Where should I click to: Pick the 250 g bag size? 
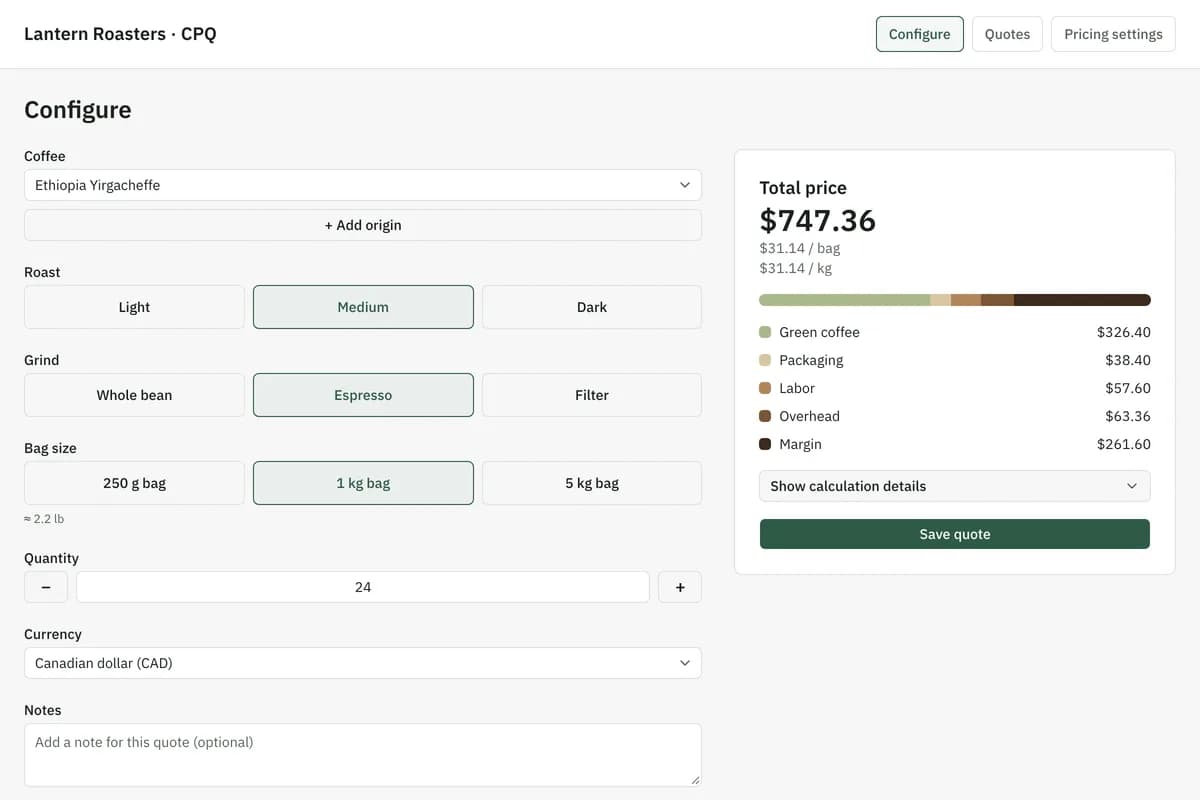click(134, 483)
